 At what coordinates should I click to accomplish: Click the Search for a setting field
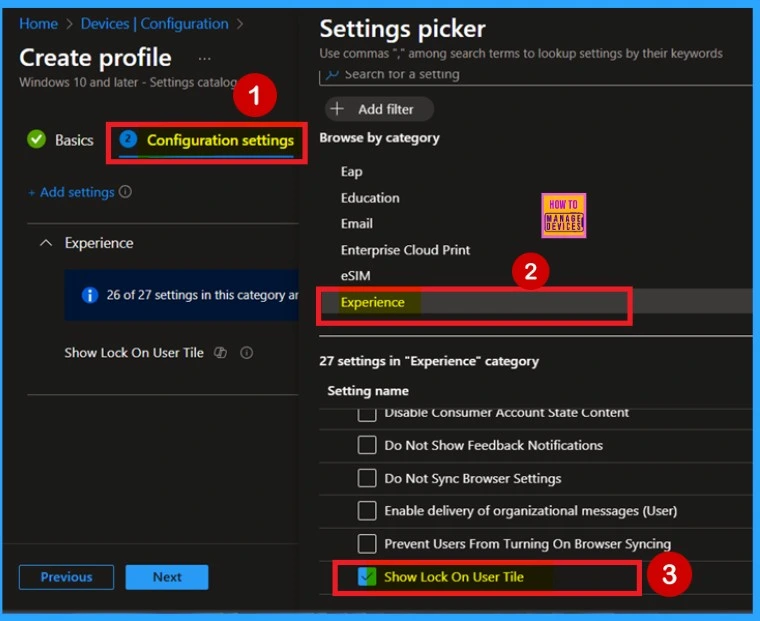[x=536, y=75]
